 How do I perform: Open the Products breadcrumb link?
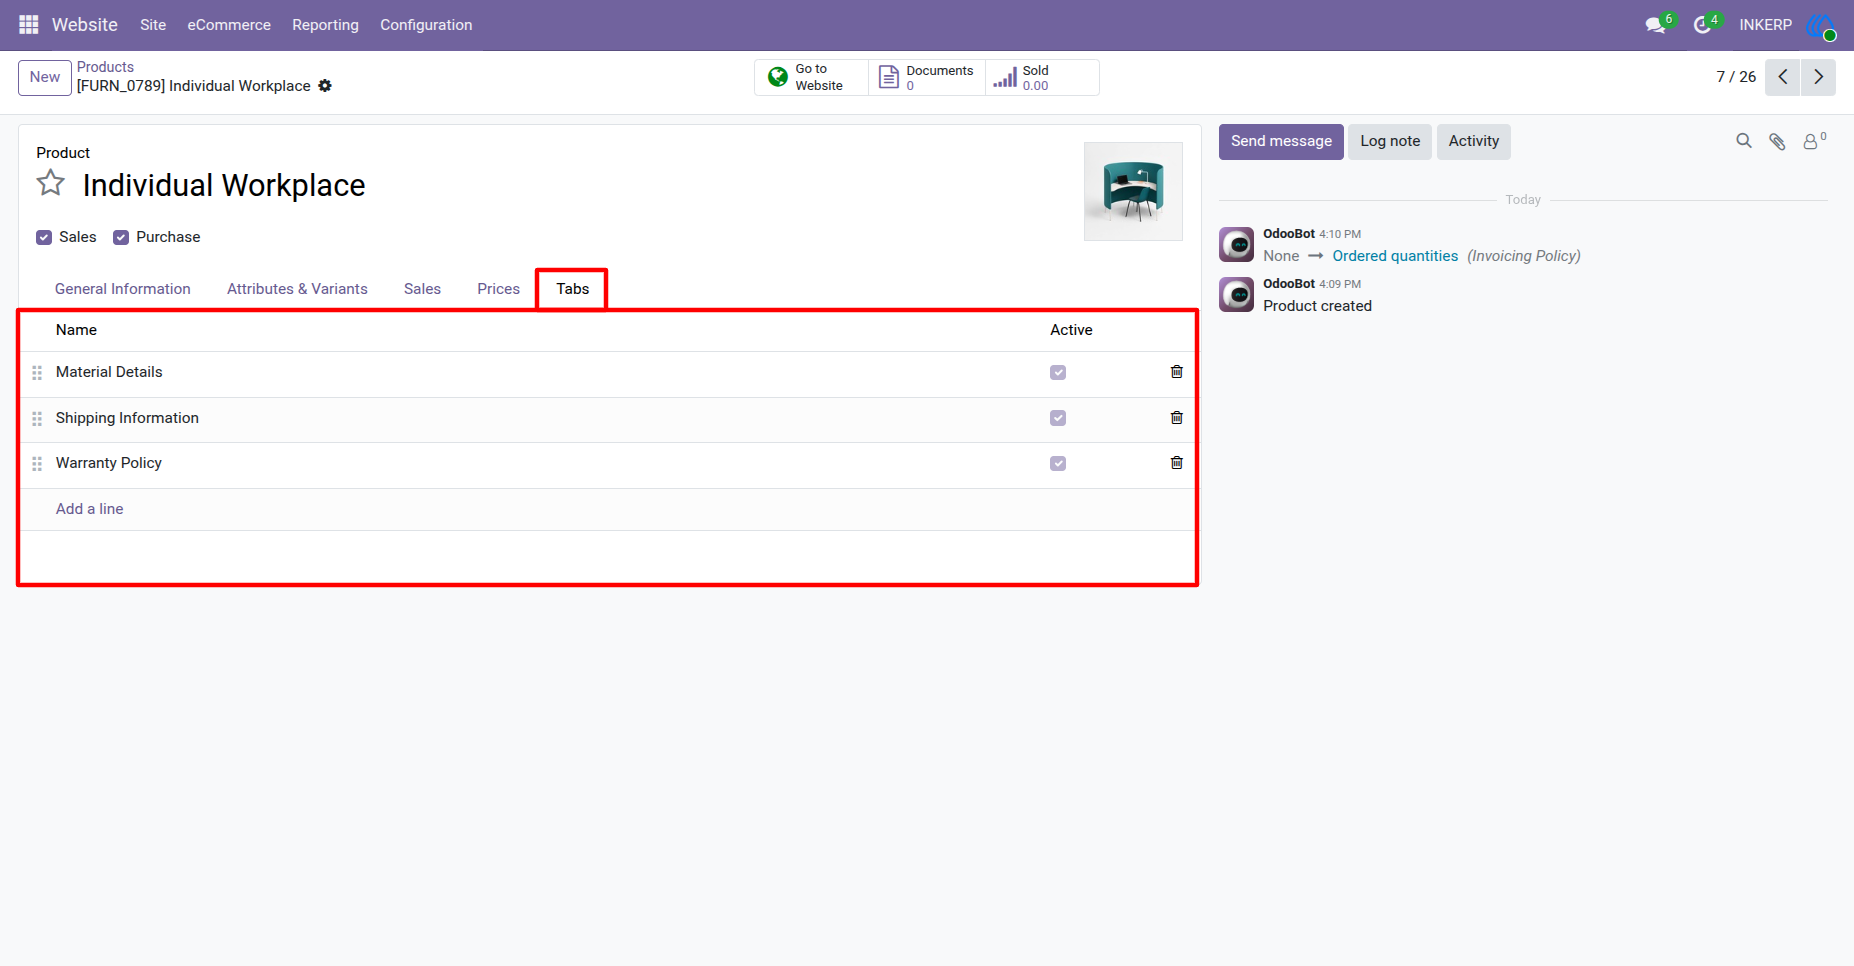pos(105,67)
